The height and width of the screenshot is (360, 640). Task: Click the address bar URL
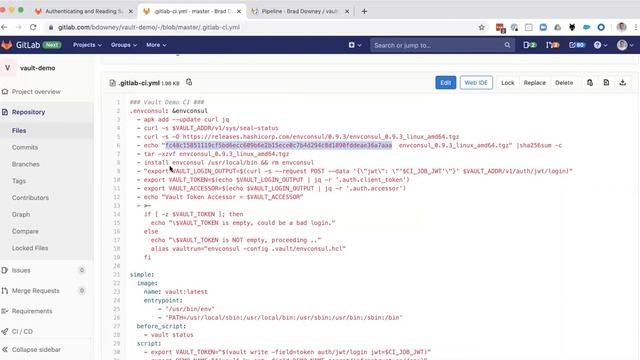(x=149, y=27)
